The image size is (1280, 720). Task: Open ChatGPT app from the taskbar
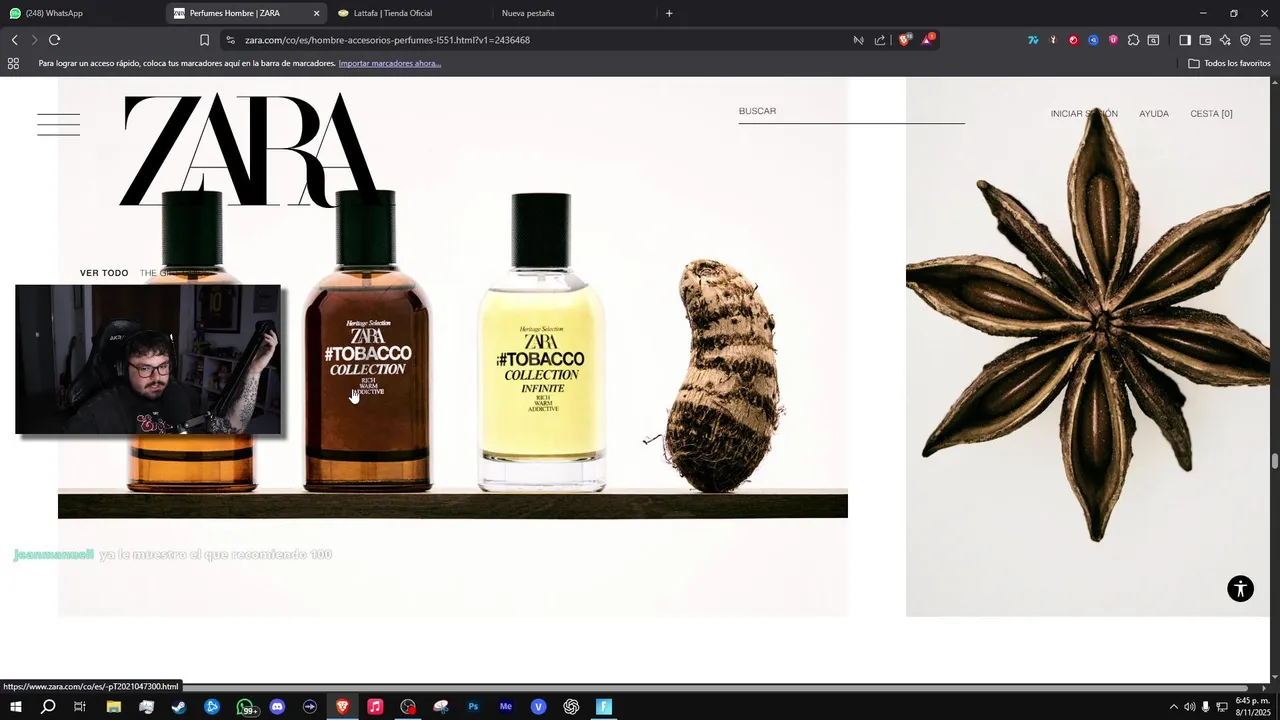(x=571, y=707)
